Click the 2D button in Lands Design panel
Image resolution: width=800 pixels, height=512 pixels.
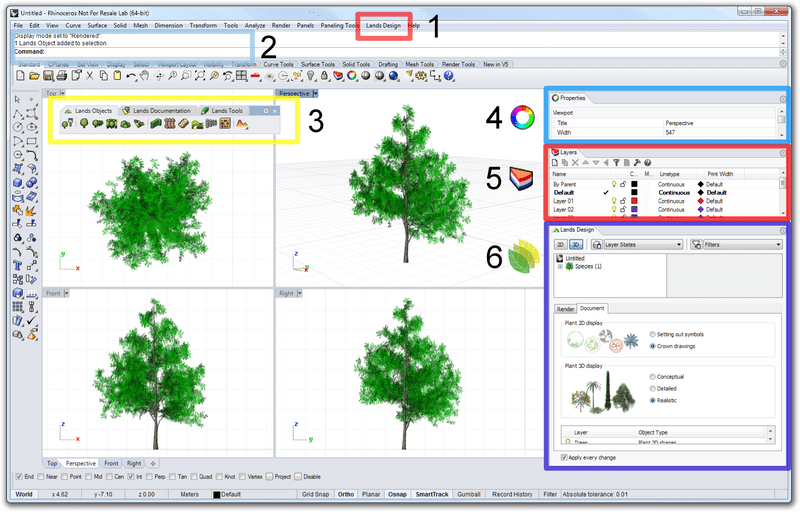tap(561, 245)
